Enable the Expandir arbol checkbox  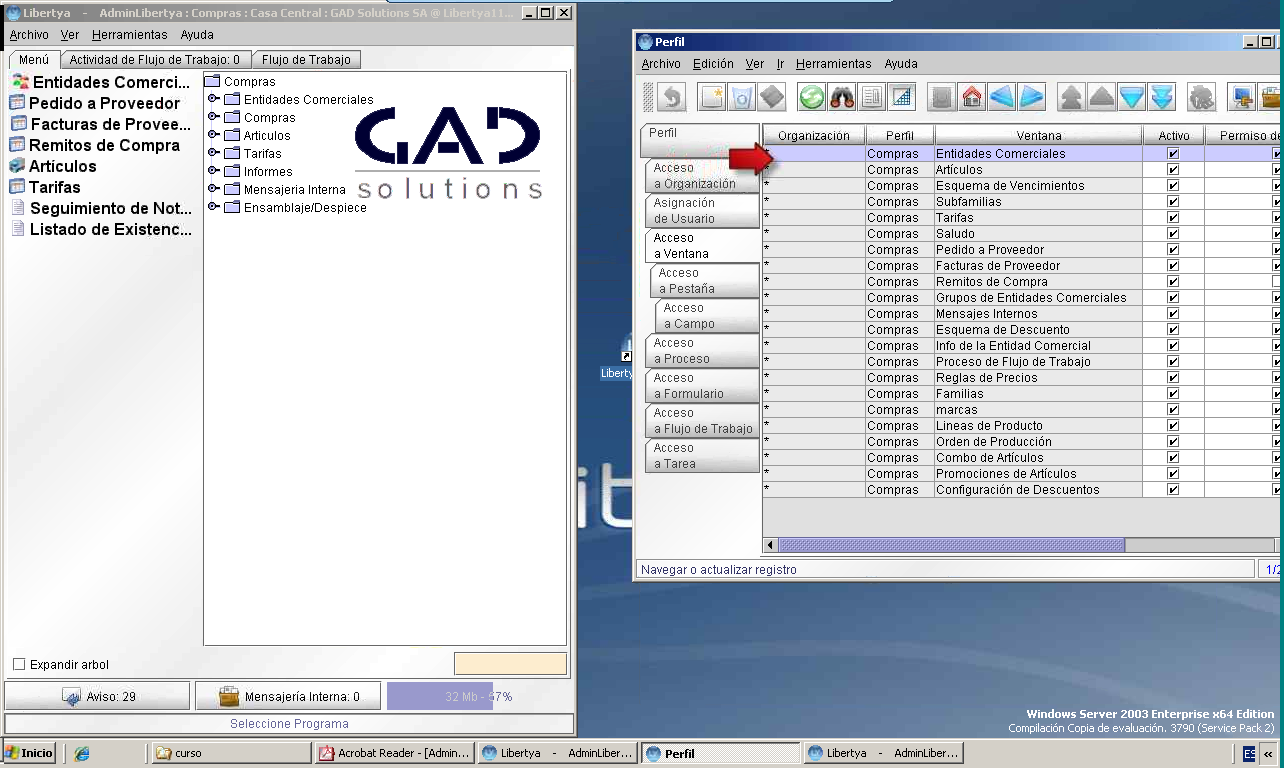[x=19, y=665]
